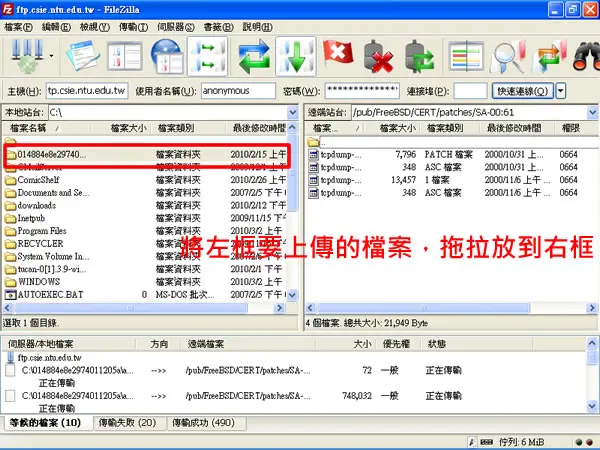This screenshot has height=450, width=600.
Task: Click the disconnect from server icon
Action: coord(378,57)
